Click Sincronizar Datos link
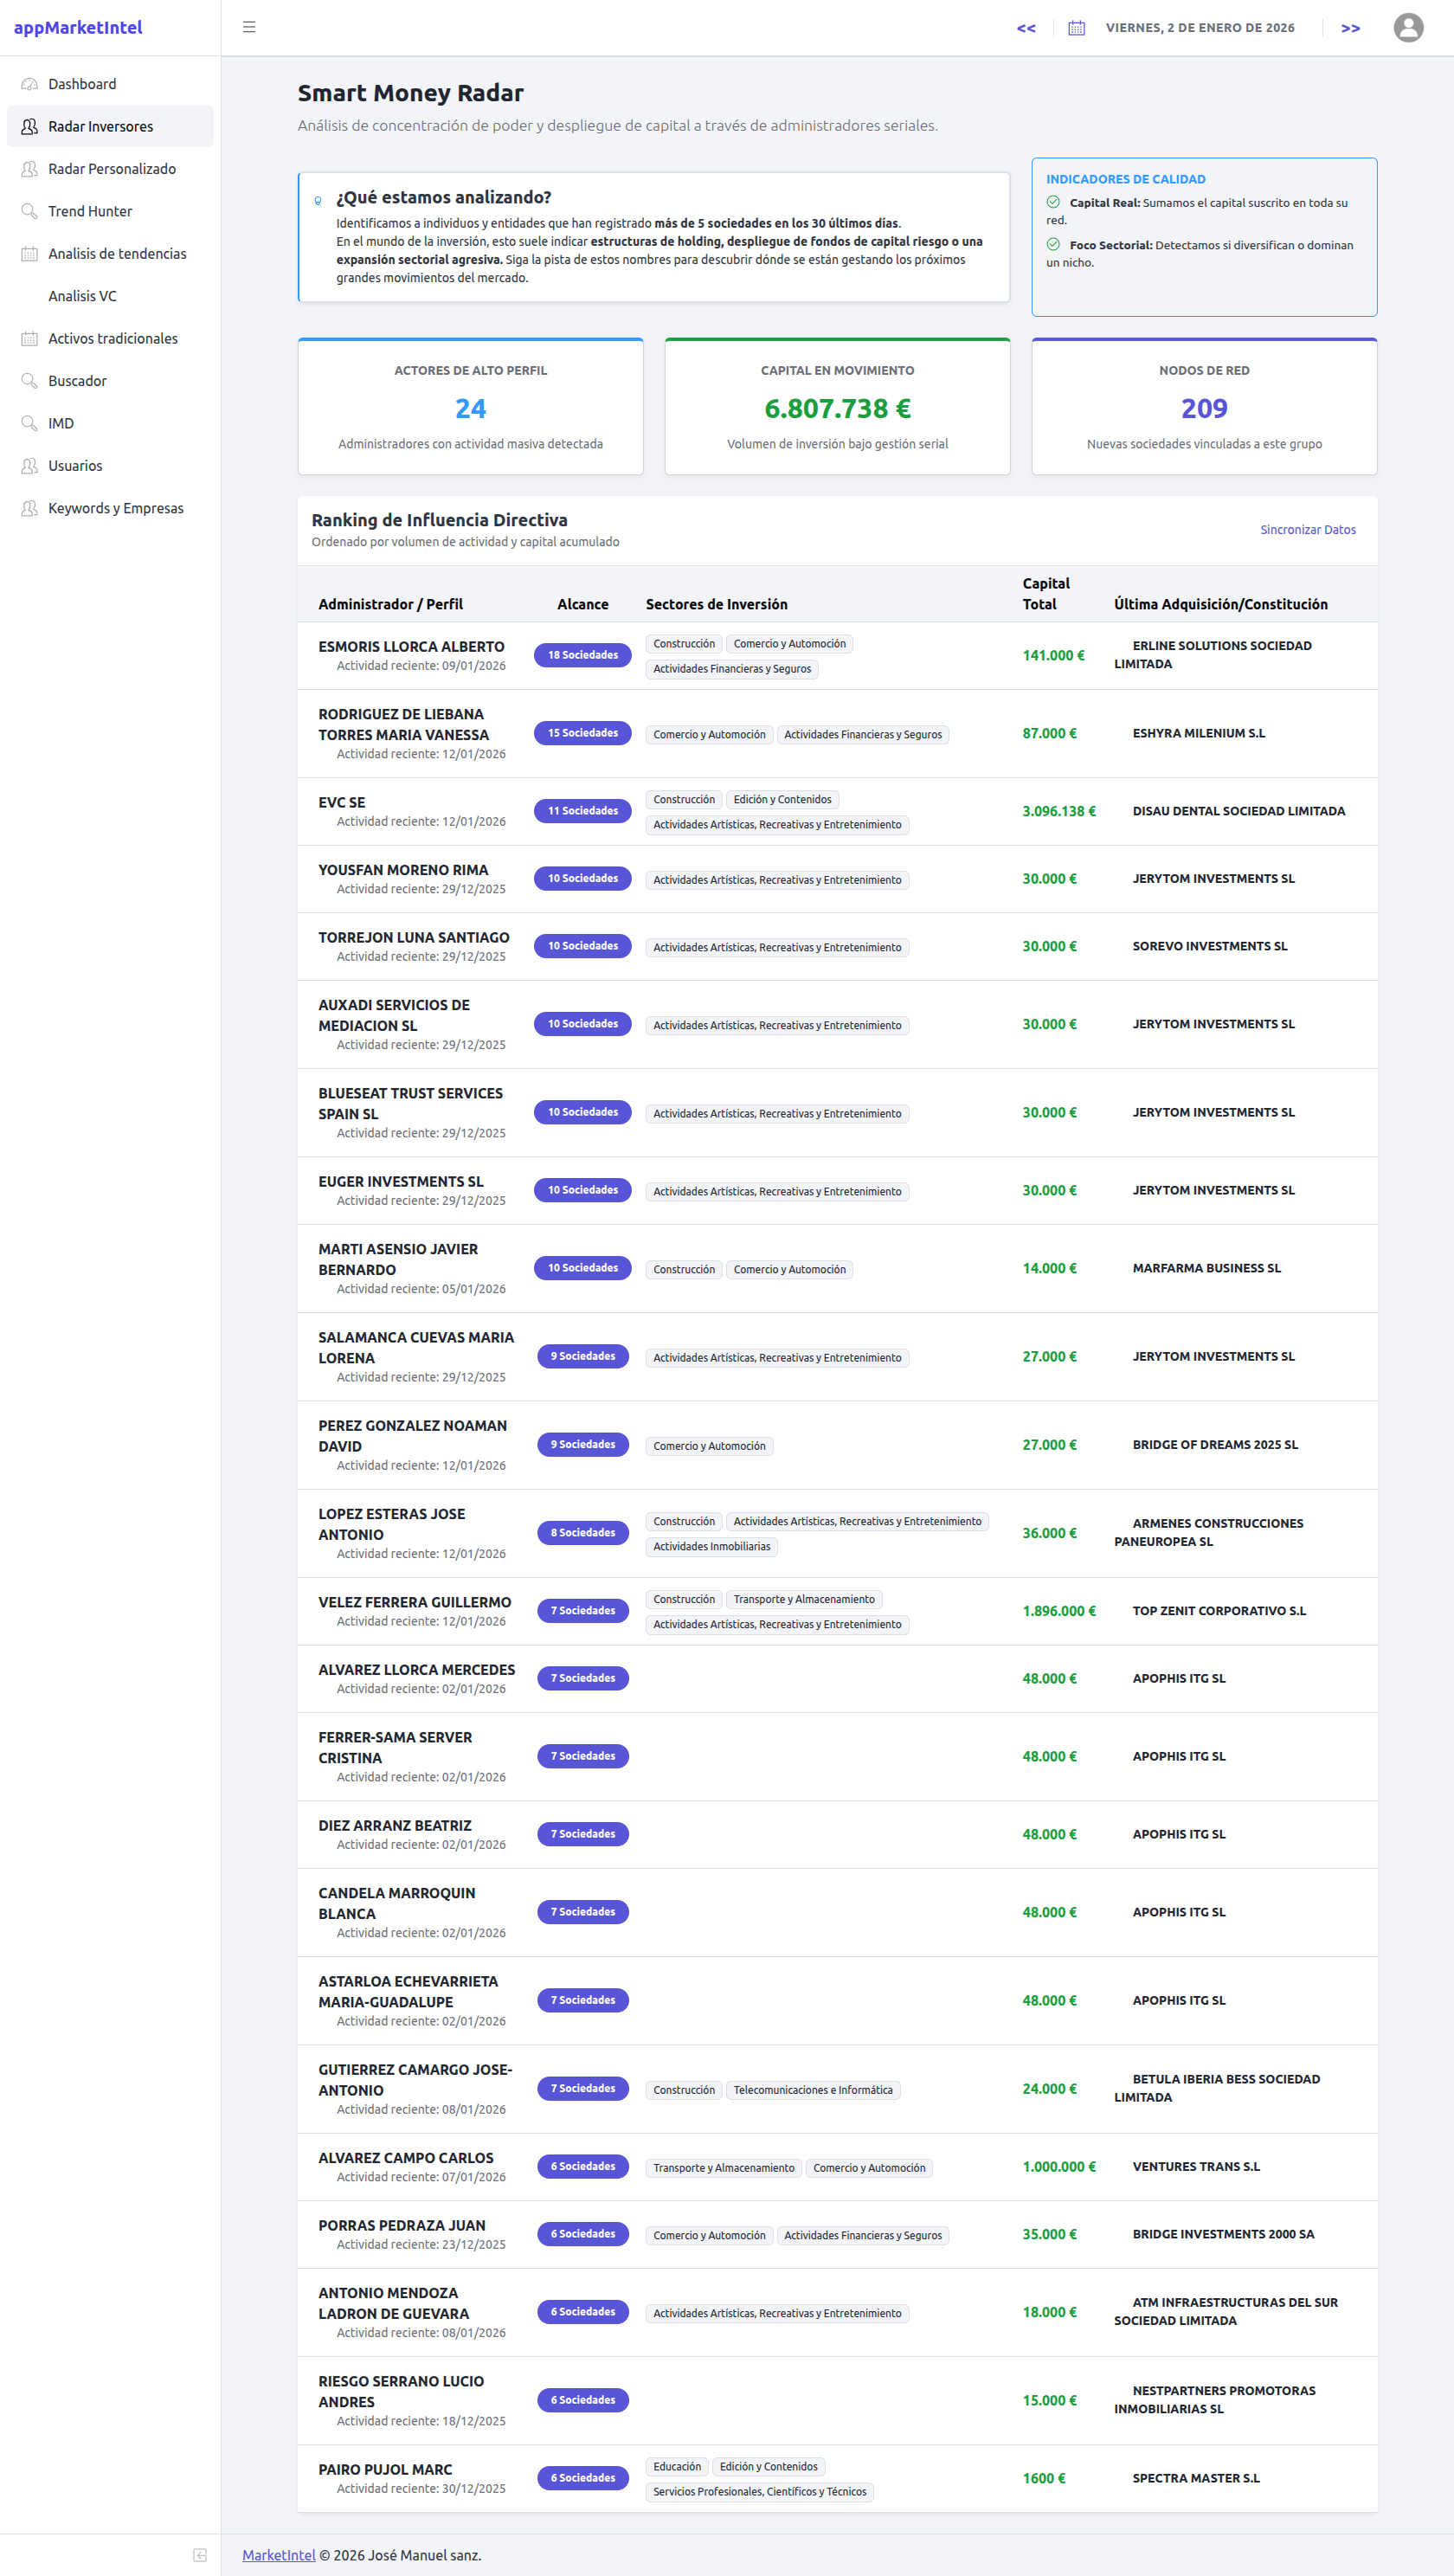The height and width of the screenshot is (2576, 1454). coord(1307,530)
